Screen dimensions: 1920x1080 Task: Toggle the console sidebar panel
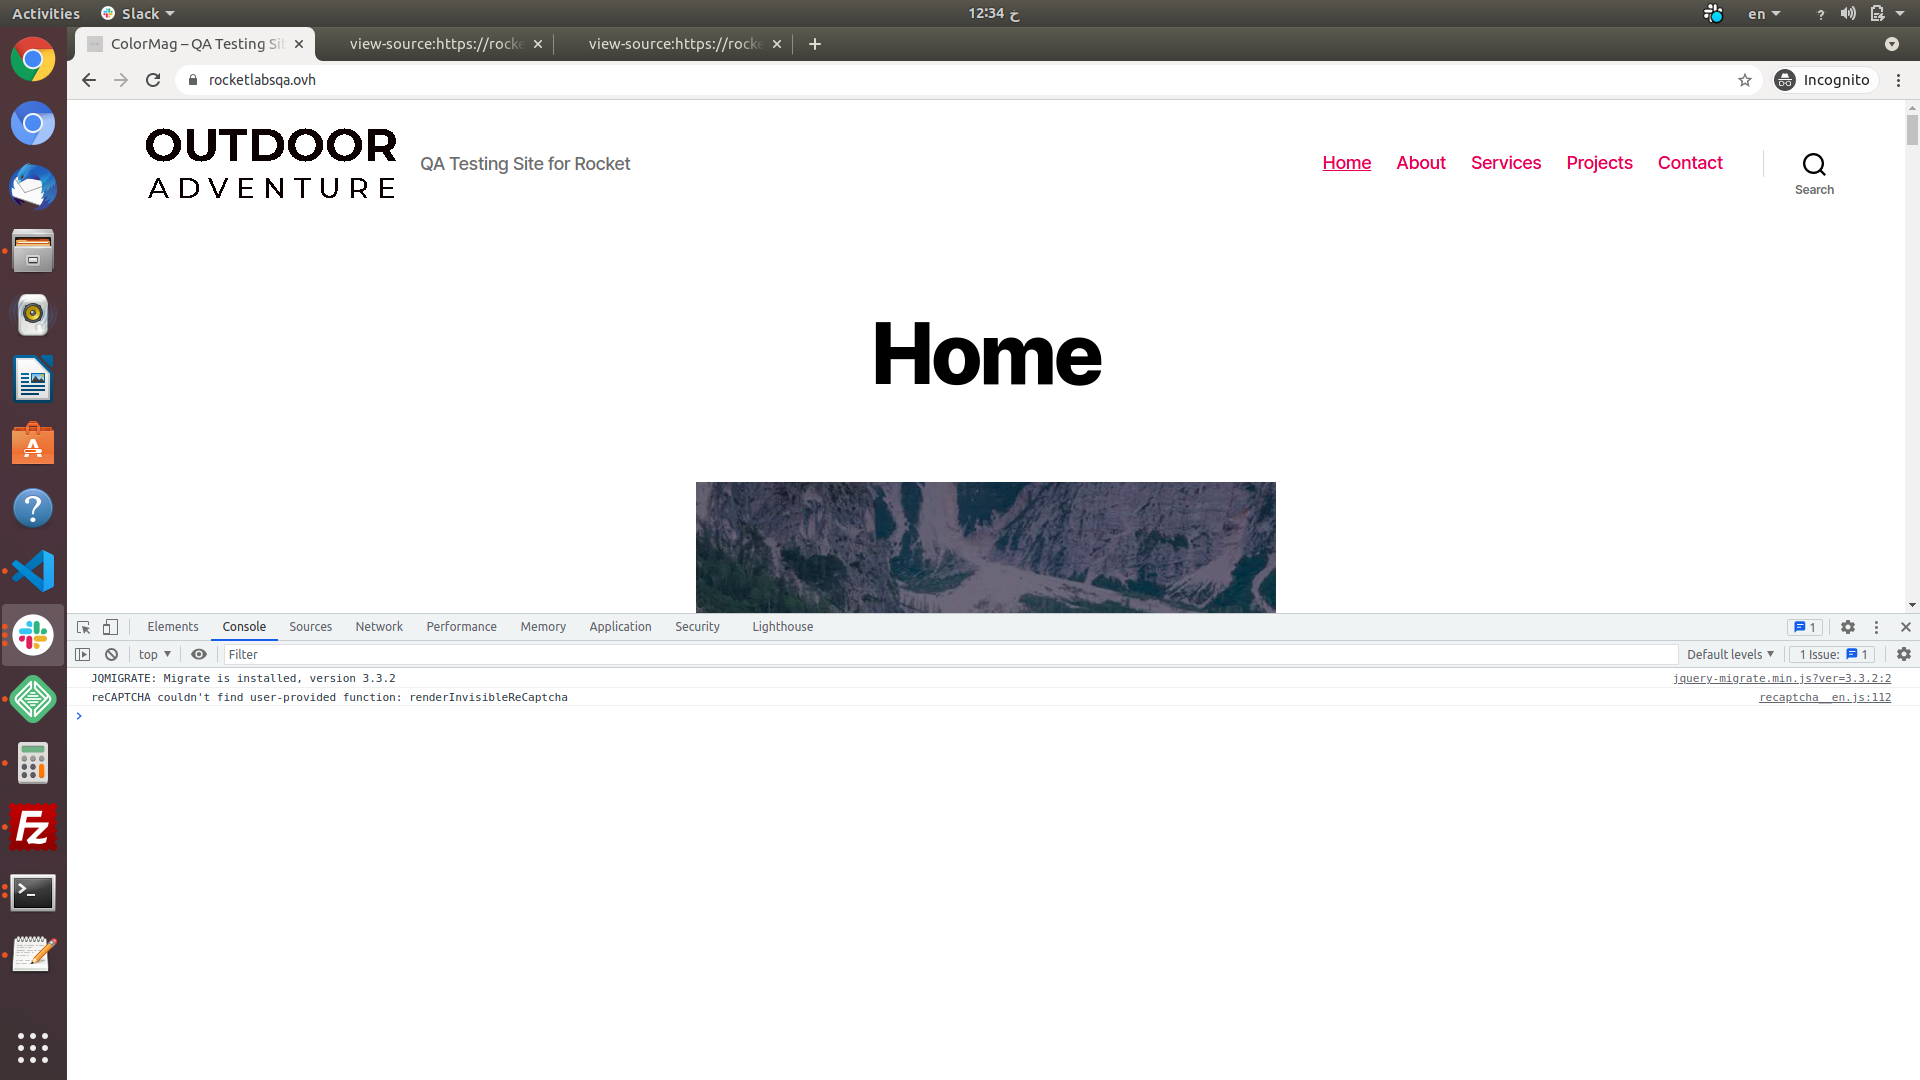point(83,654)
